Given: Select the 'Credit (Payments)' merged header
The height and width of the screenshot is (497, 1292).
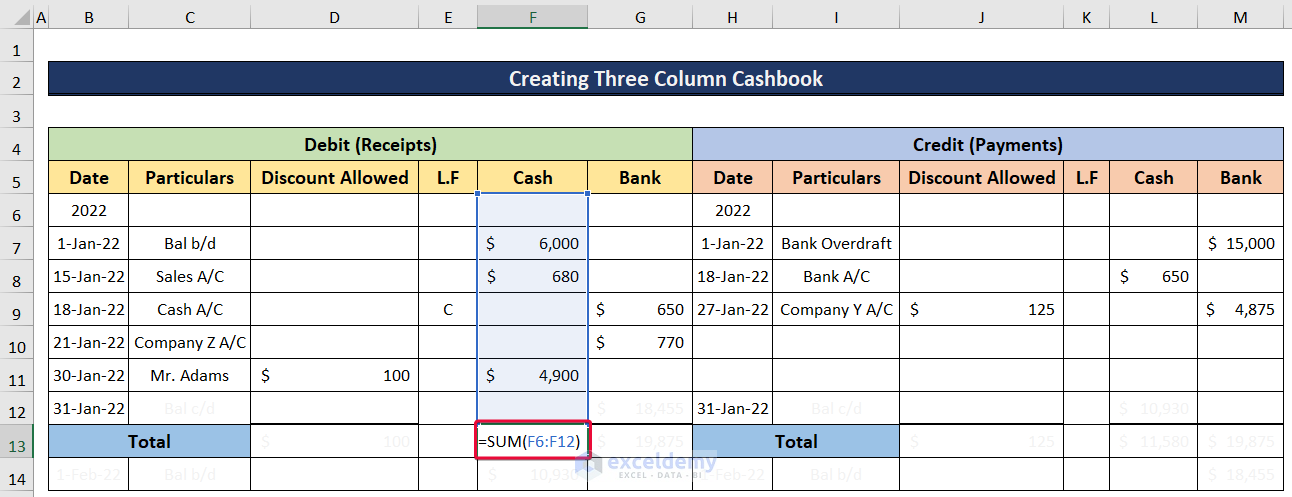Looking at the screenshot, I should coord(988,144).
